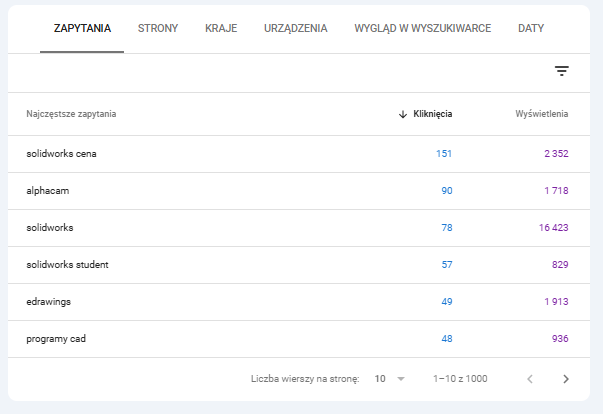Switch to the KRAJE tab

(221, 28)
